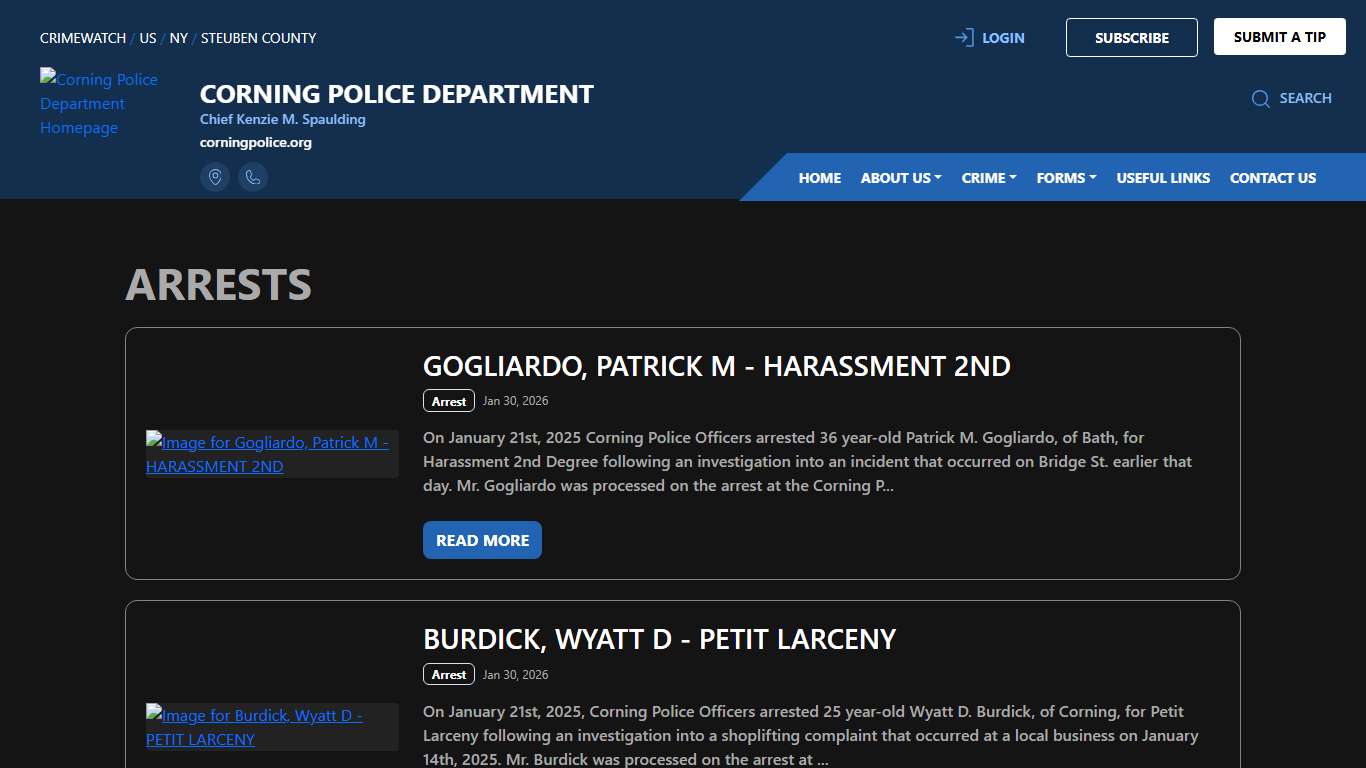Click the phone contact icon
The image size is (1366, 768).
pos(253,177)
